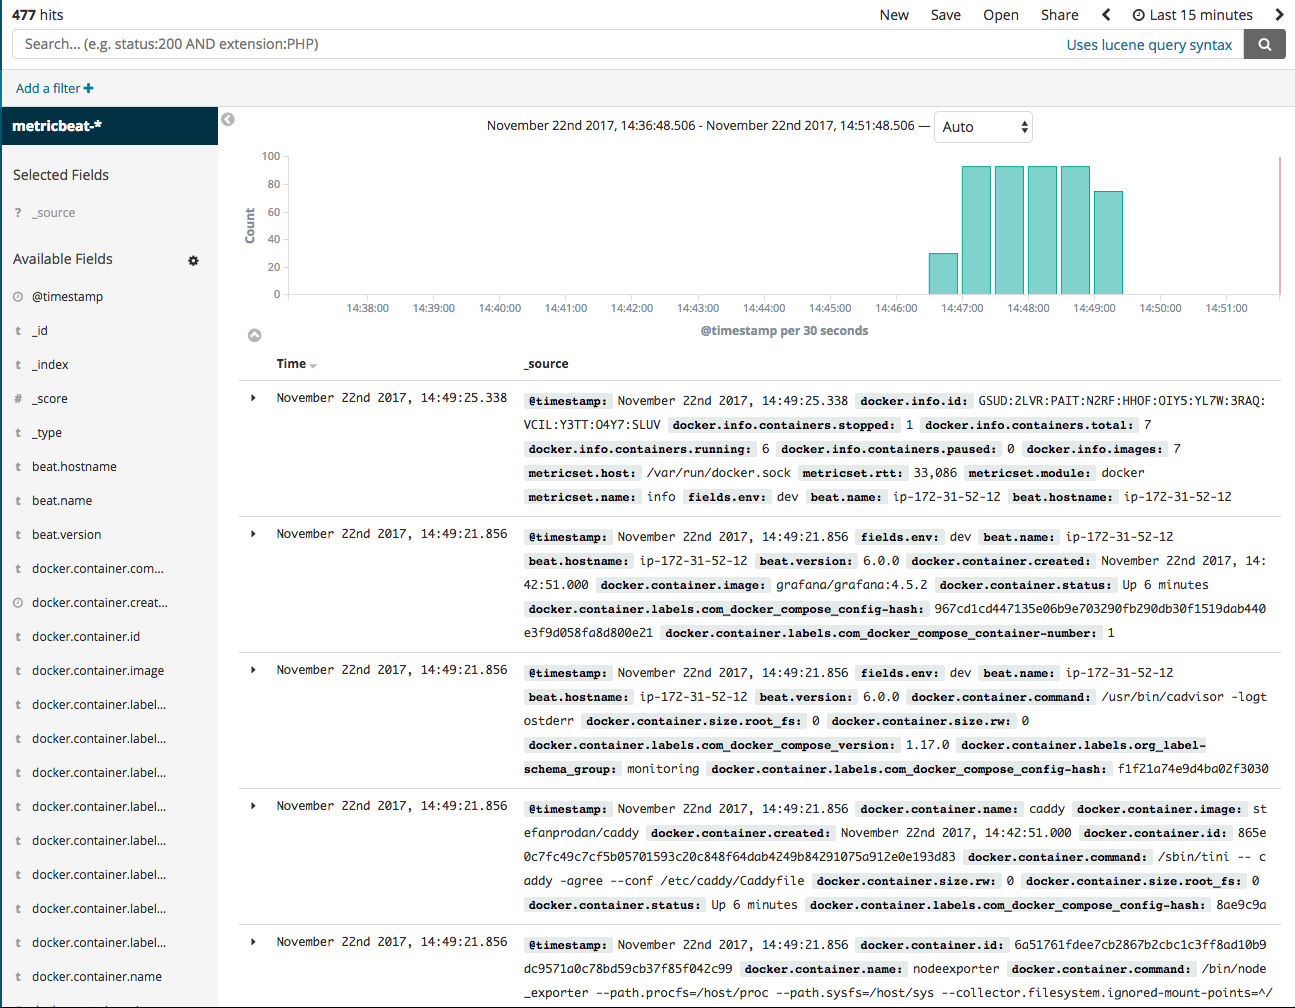The height and width of the screenshot is (1008, 1295).
Task: Expand first 14:49:21.856 row with grafana image
Action: click(253, 534)
